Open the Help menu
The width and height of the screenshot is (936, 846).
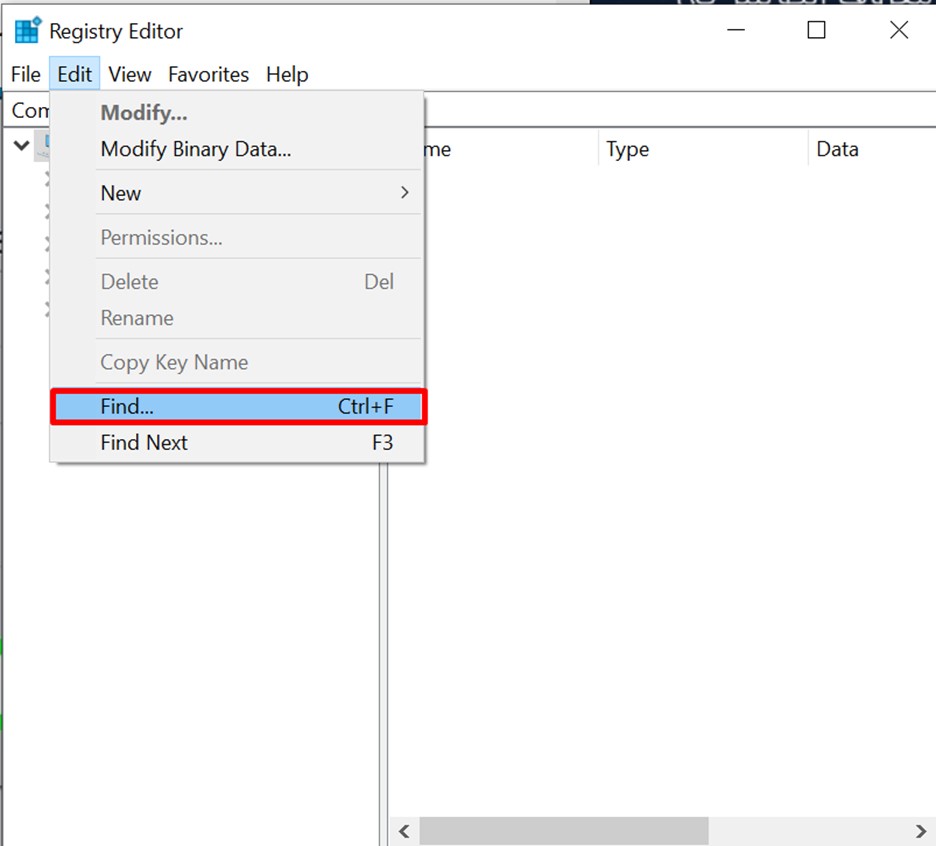(x=287, y=75)
